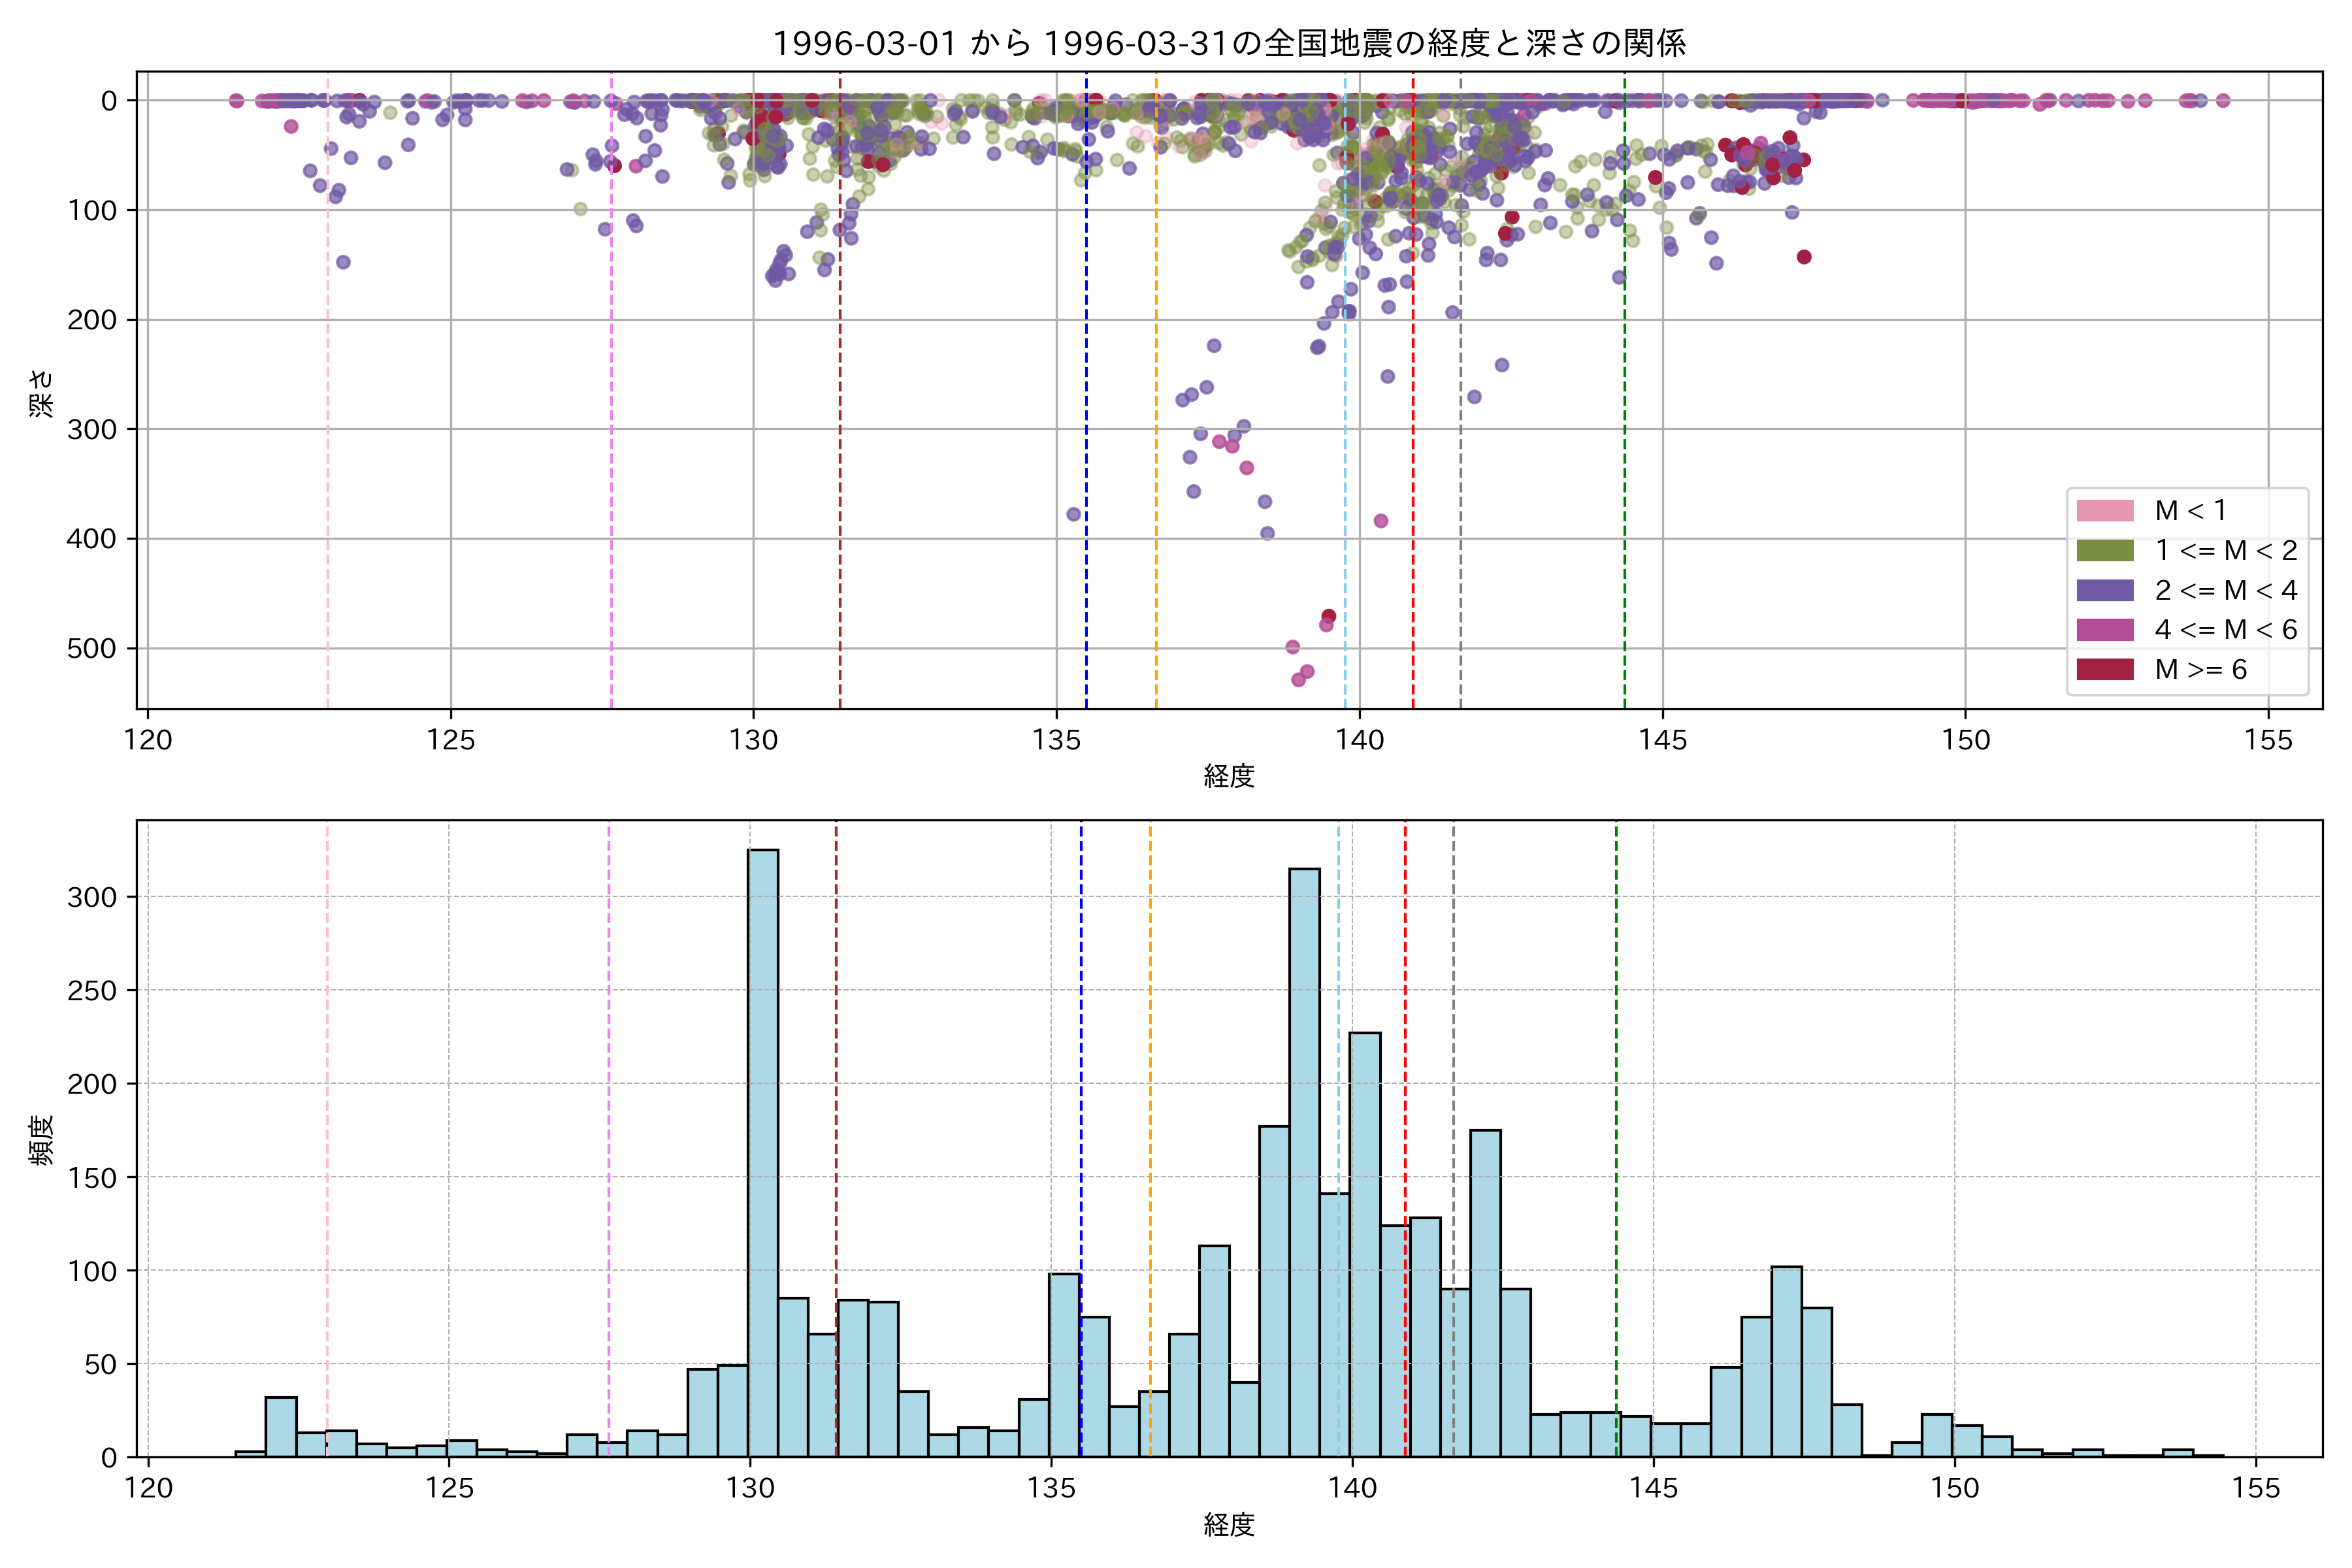Click the '500' tick label on the depth axis
The image size is (2352, 1568).
coord(92,648)
